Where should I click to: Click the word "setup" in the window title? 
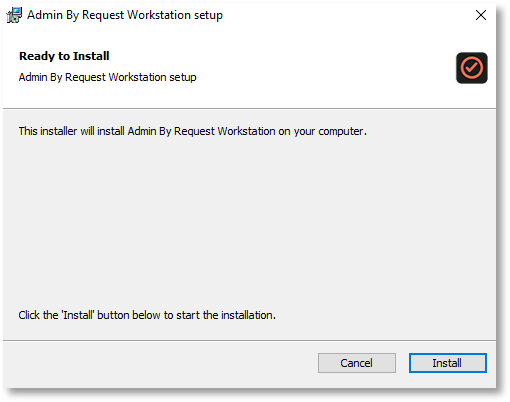tap(208, 16)
